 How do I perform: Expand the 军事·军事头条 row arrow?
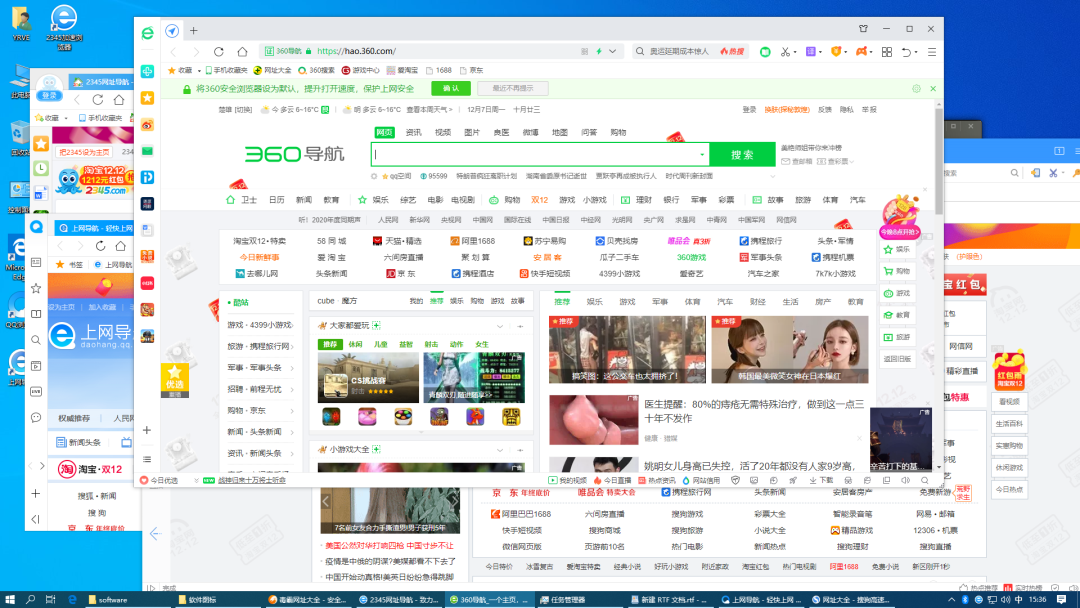(293, 368)
